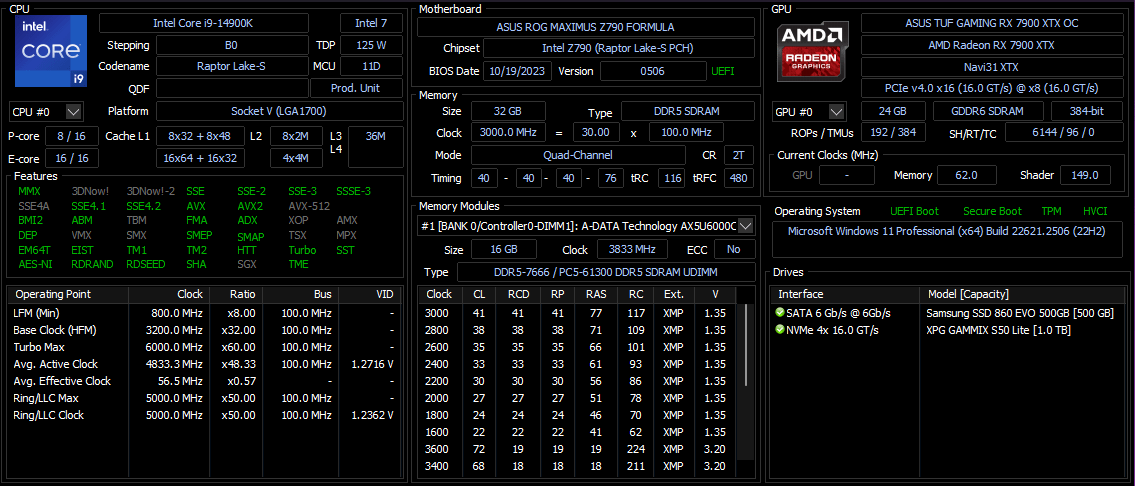Viewport: 1135px width, 486px height.
Task: Click the Model [Capacity] column header
Action: click(1023, 294)
